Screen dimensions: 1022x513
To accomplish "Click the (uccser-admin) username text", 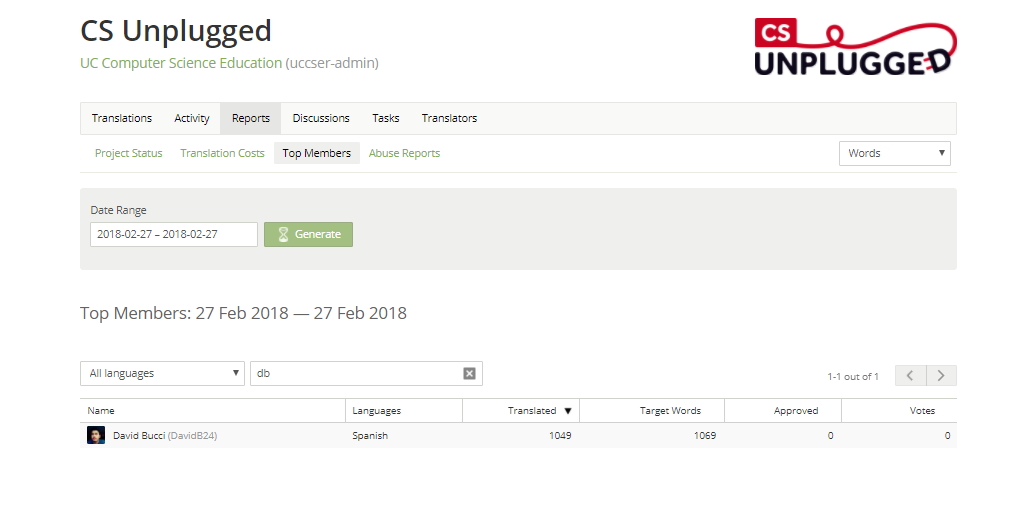I will (332, 63).
